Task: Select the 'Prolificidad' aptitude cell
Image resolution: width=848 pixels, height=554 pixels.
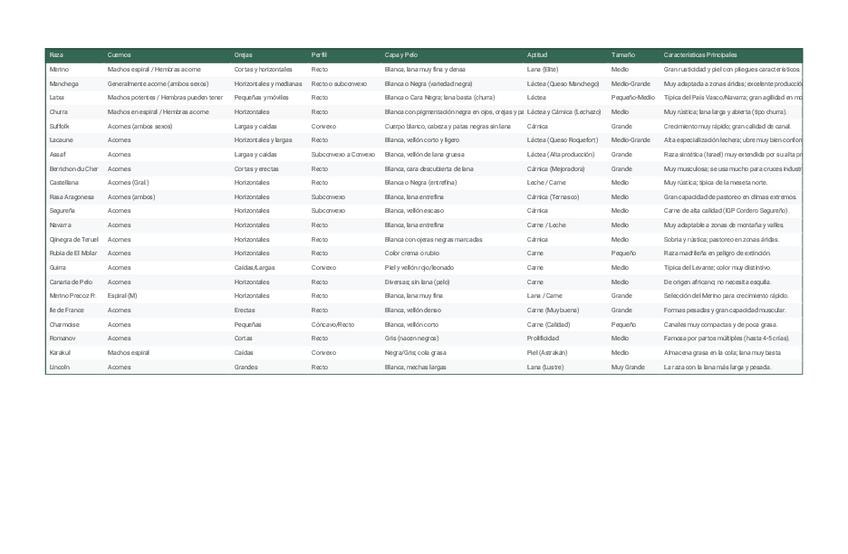Action: tap(544, 339)
